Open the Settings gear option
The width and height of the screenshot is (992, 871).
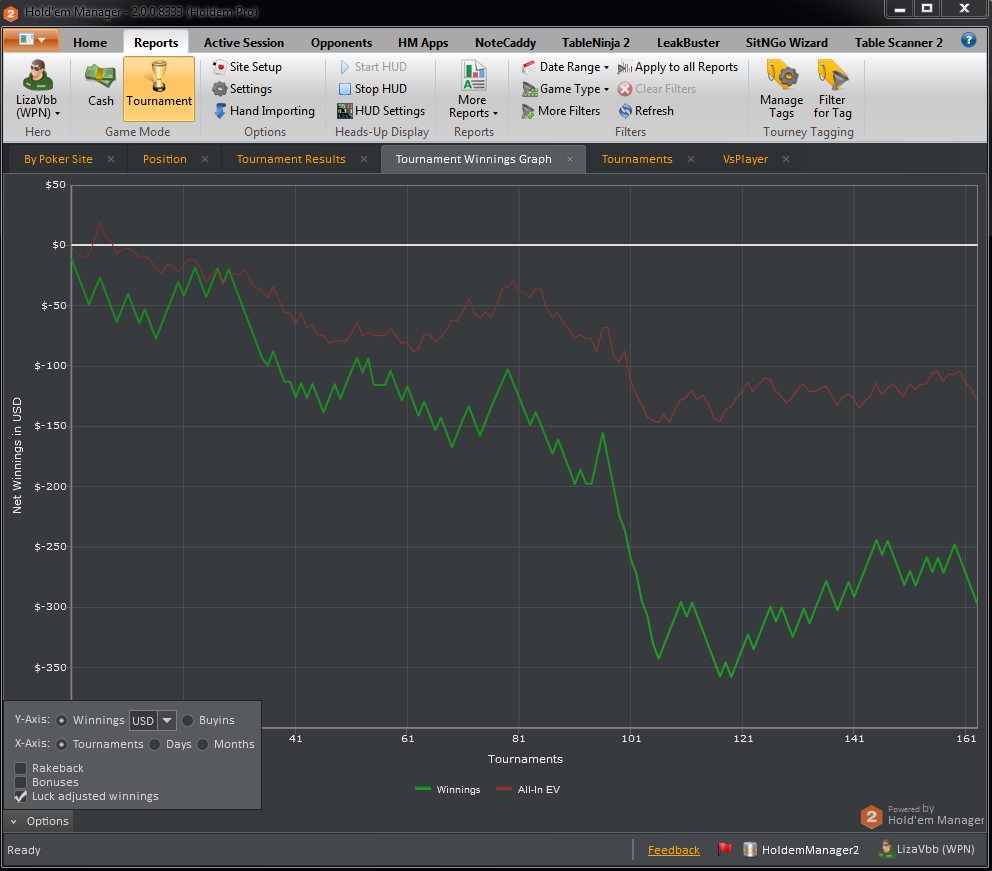coord(242,89)
